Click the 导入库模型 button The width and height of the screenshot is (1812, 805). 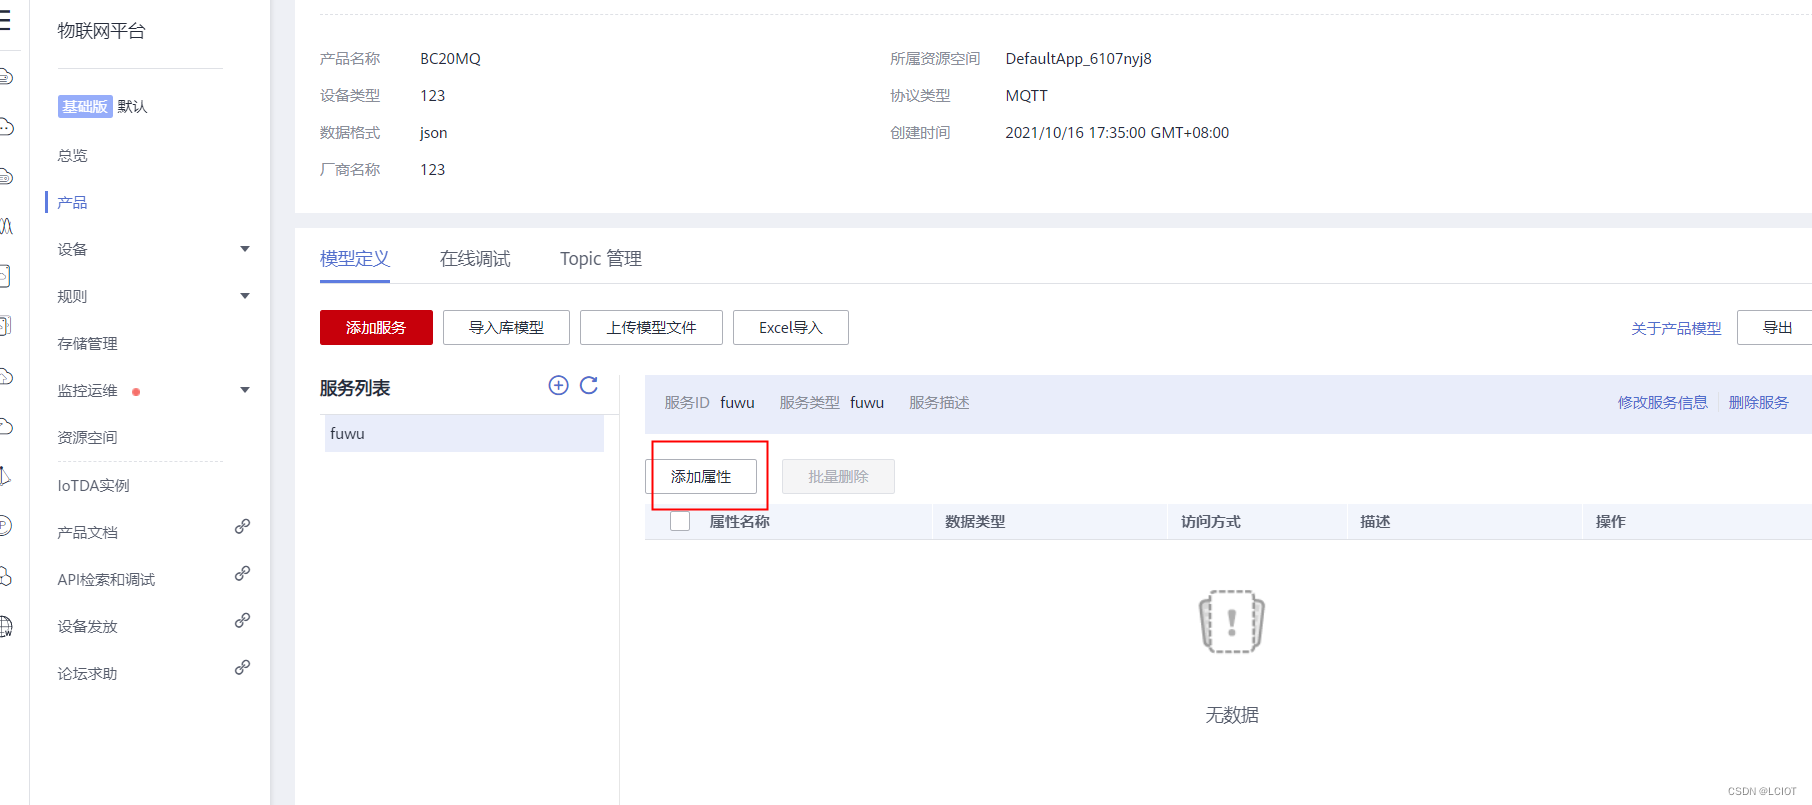506,327
